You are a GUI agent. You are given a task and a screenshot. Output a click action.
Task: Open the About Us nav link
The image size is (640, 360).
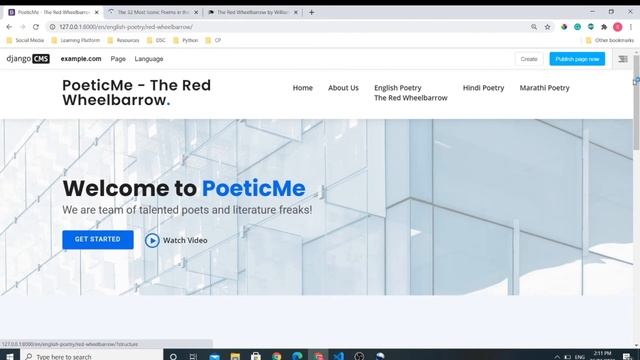[343, 88]
